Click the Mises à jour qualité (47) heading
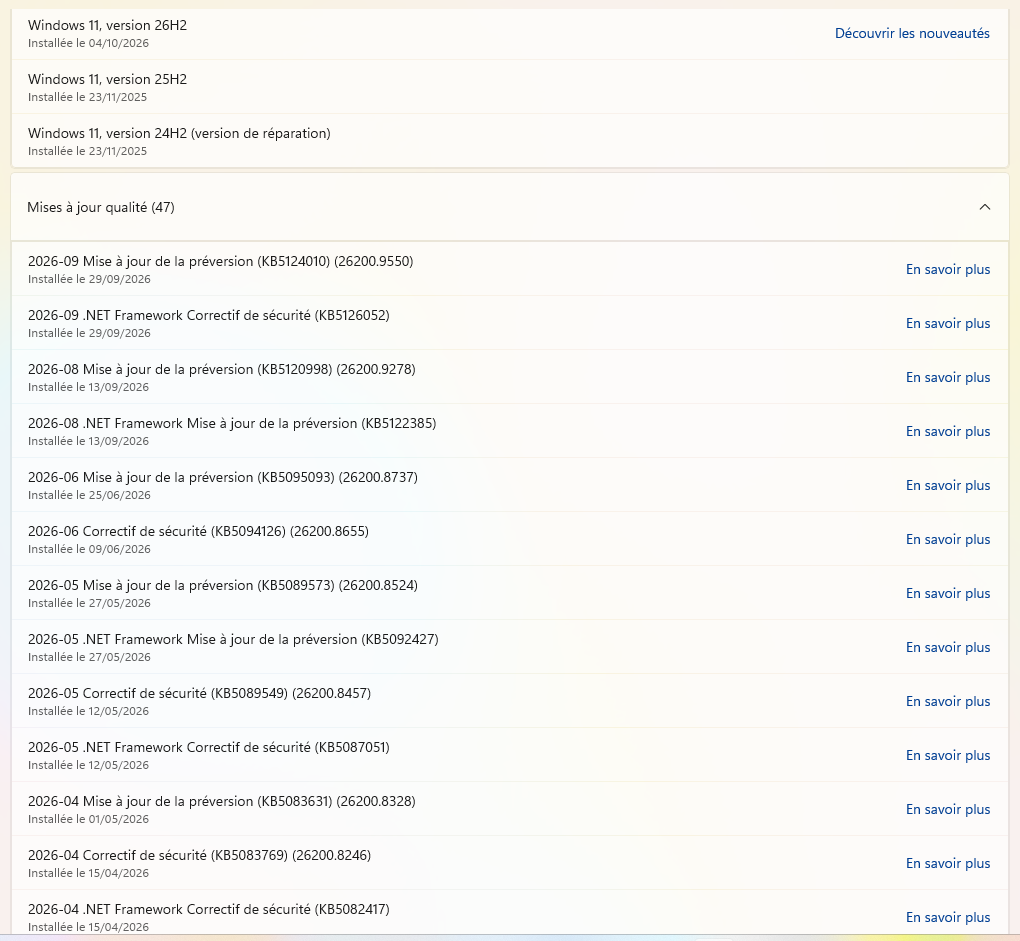Viewport: 1020px width, 941px height. click(101, 207)
